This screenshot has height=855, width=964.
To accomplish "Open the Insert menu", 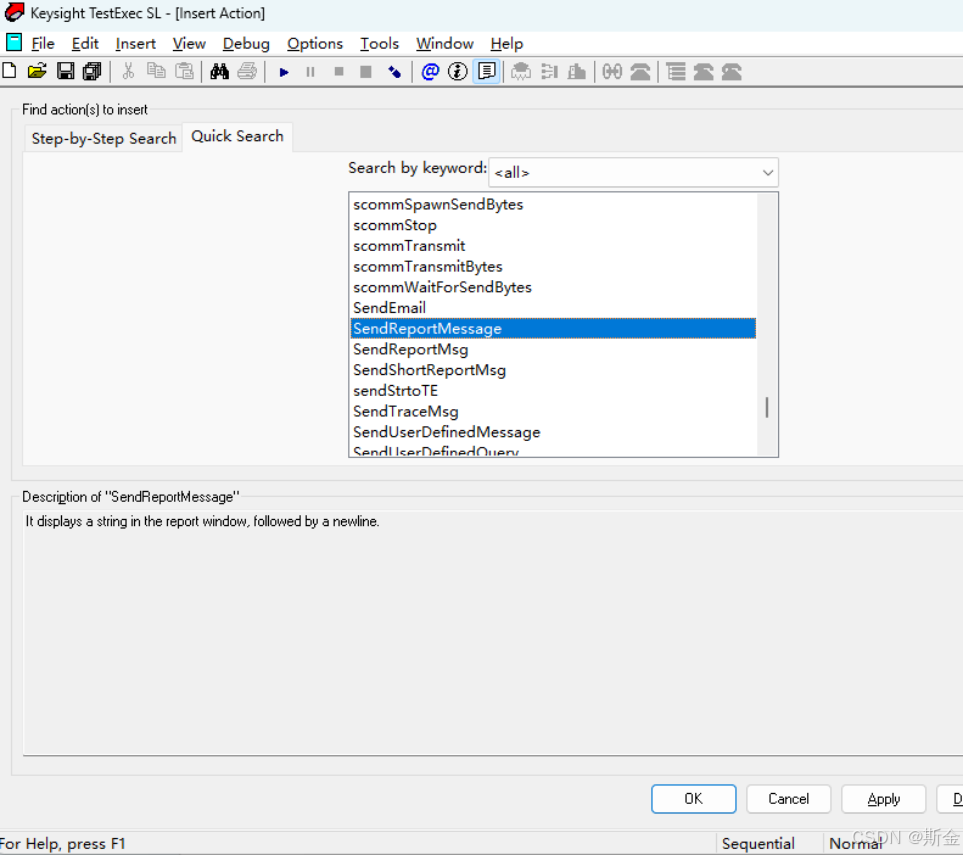I will [135, 44].
